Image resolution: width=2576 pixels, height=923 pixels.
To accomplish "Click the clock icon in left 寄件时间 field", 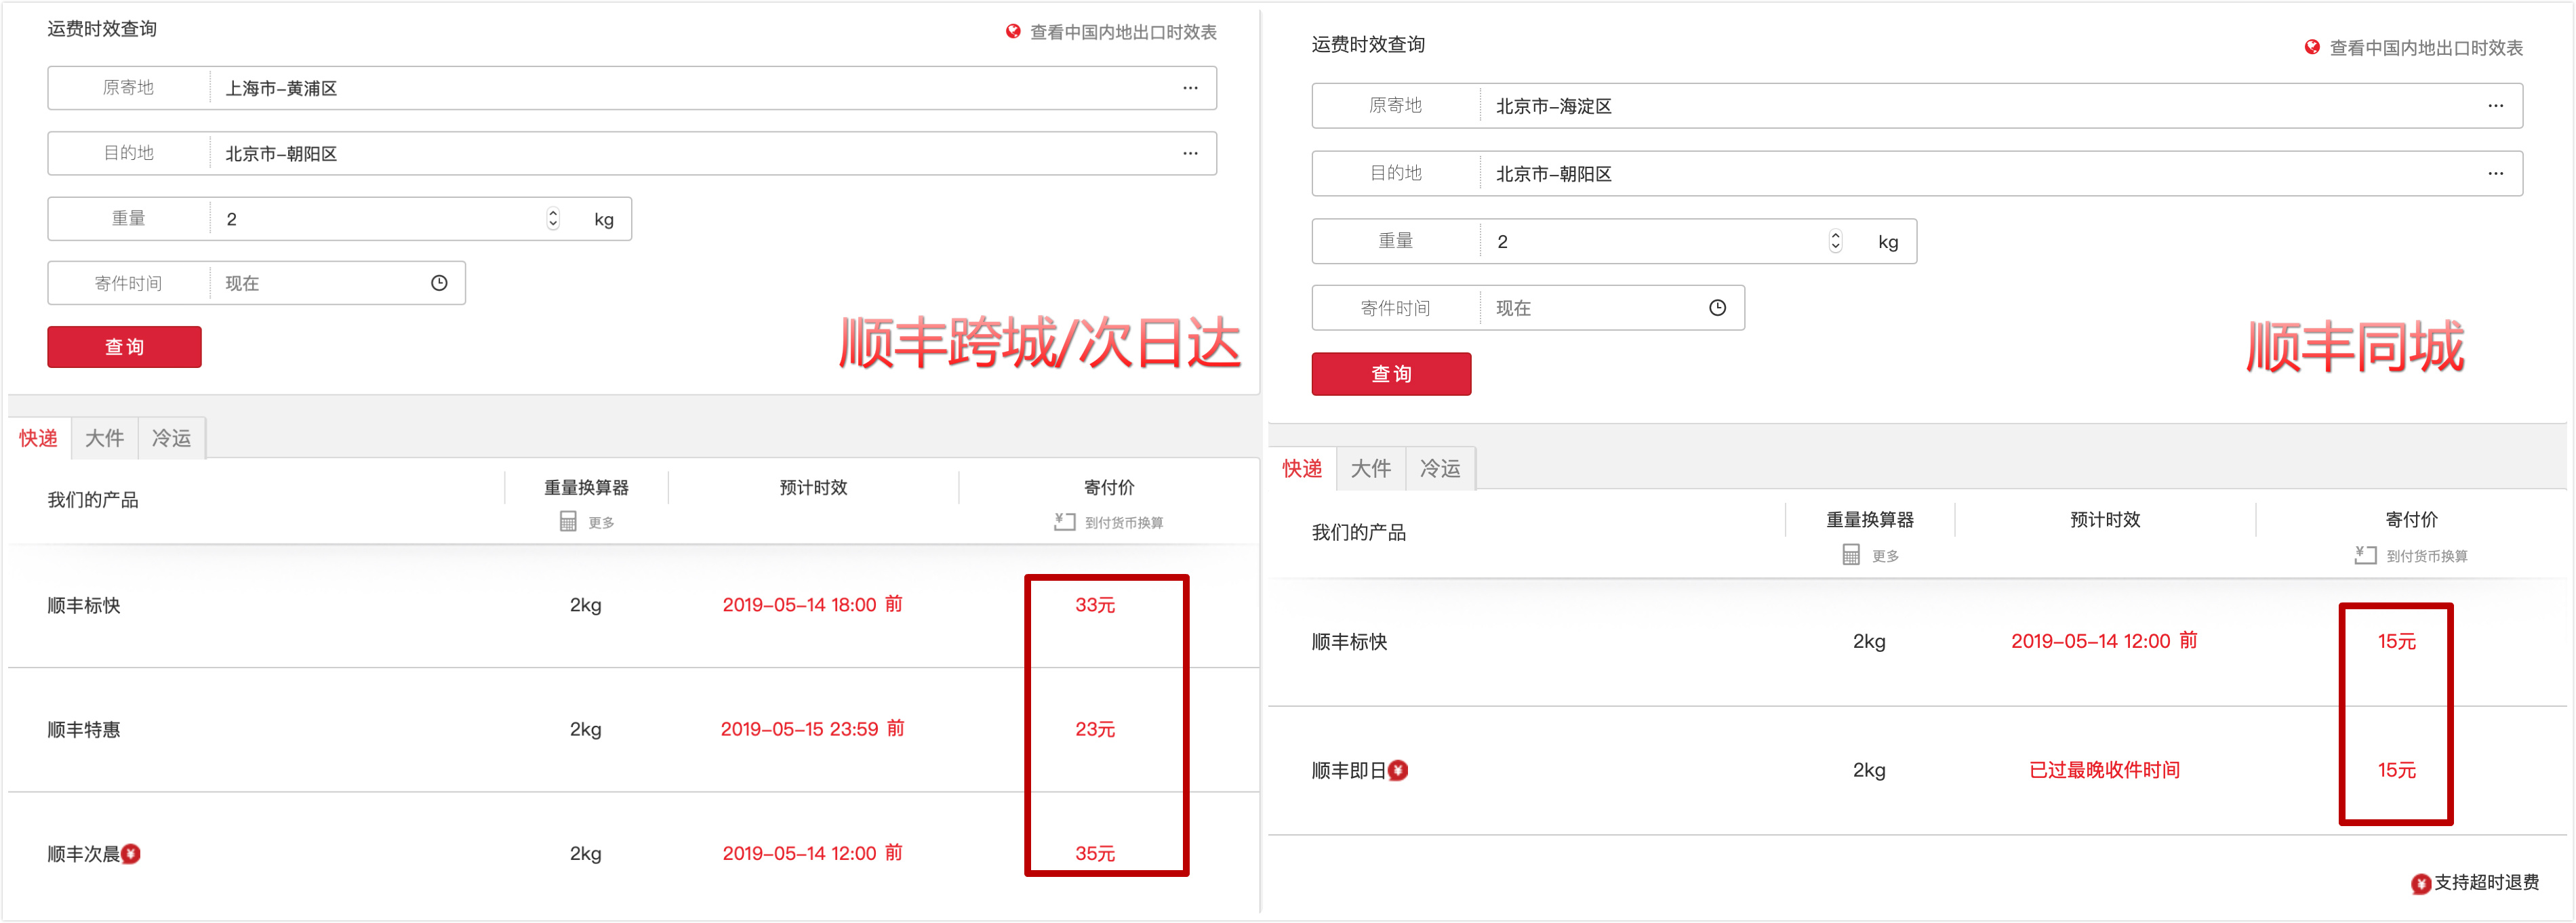I will coord(439,284).
